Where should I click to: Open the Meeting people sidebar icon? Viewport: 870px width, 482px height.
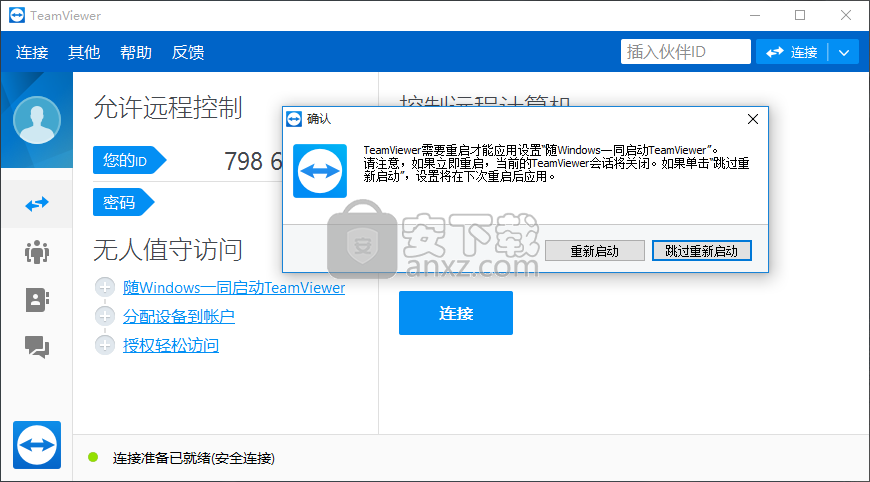(37, 252)
